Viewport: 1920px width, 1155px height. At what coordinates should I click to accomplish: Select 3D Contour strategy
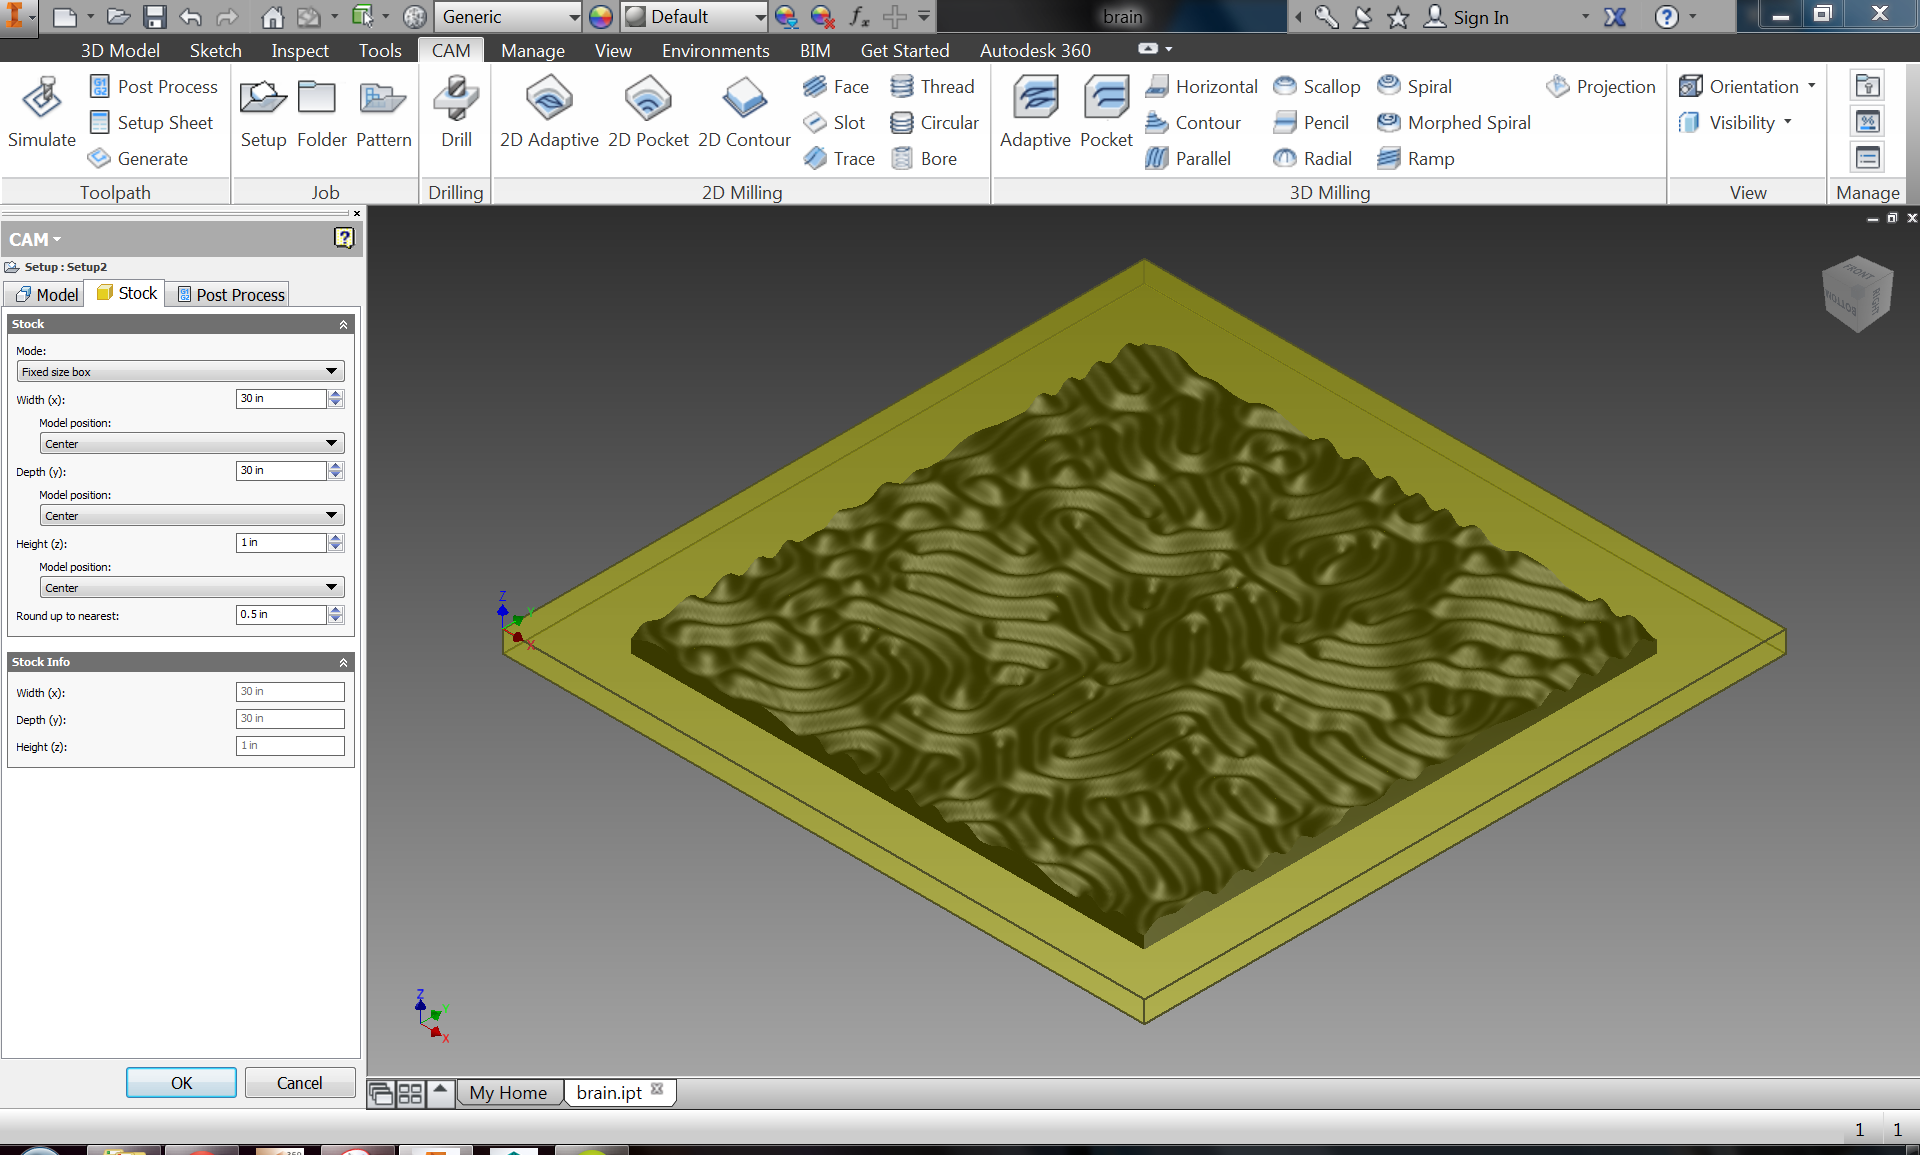pos(1192,123)
